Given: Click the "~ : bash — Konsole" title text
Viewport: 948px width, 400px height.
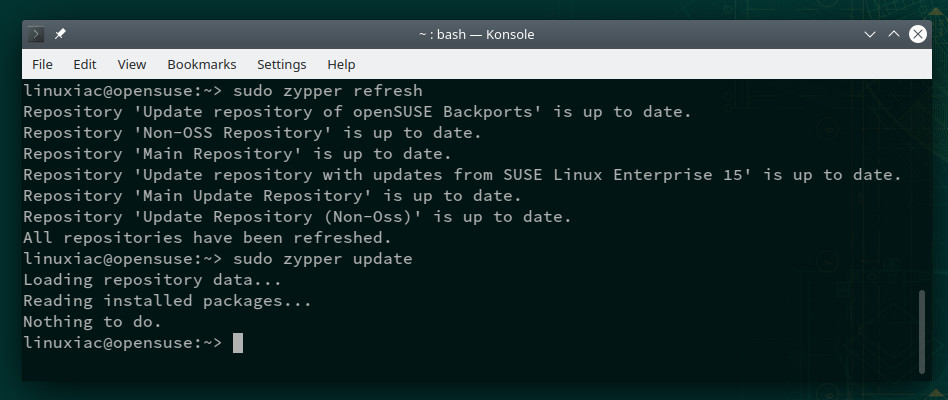Looking at the screenshot, I should tap(476, 34).
